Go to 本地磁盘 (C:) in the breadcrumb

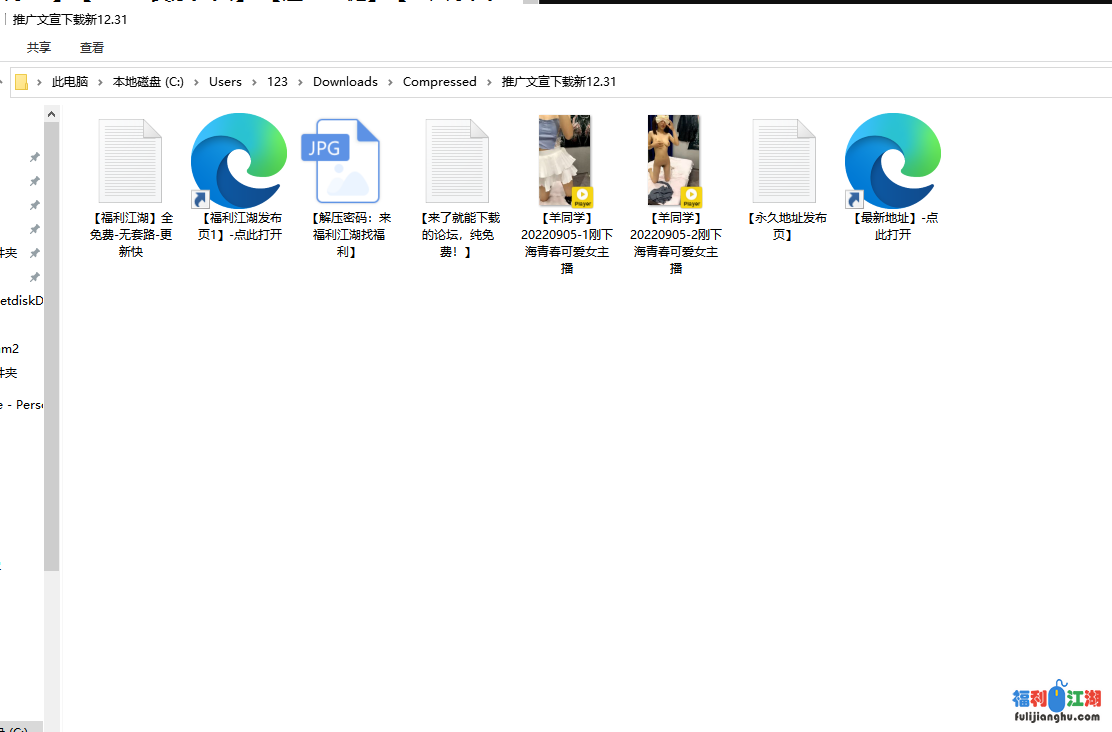coord(148,82)
